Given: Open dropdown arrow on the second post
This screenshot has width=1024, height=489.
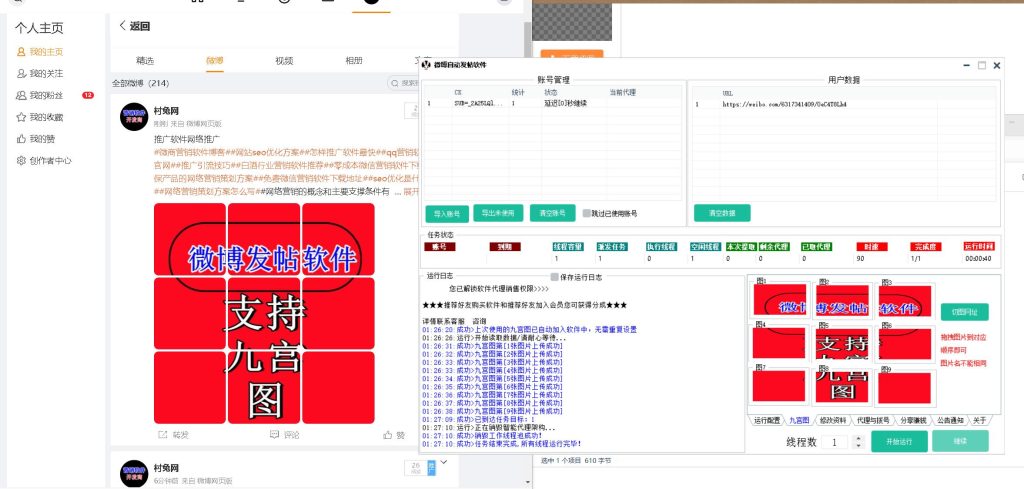Looking at the screenshot, I should click(444, 462).
